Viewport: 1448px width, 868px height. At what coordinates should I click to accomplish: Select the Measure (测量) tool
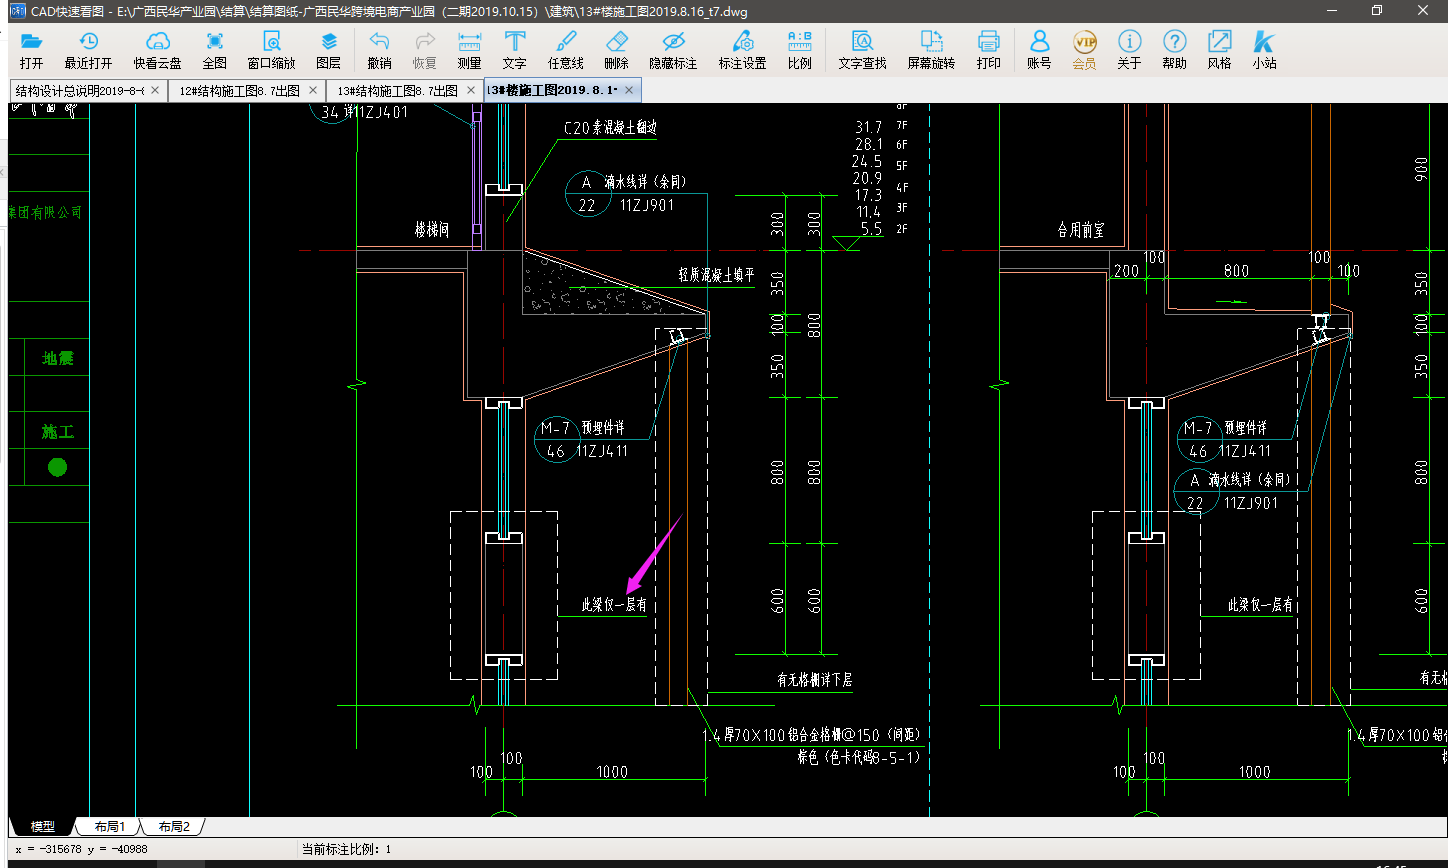tap(469, 49)
